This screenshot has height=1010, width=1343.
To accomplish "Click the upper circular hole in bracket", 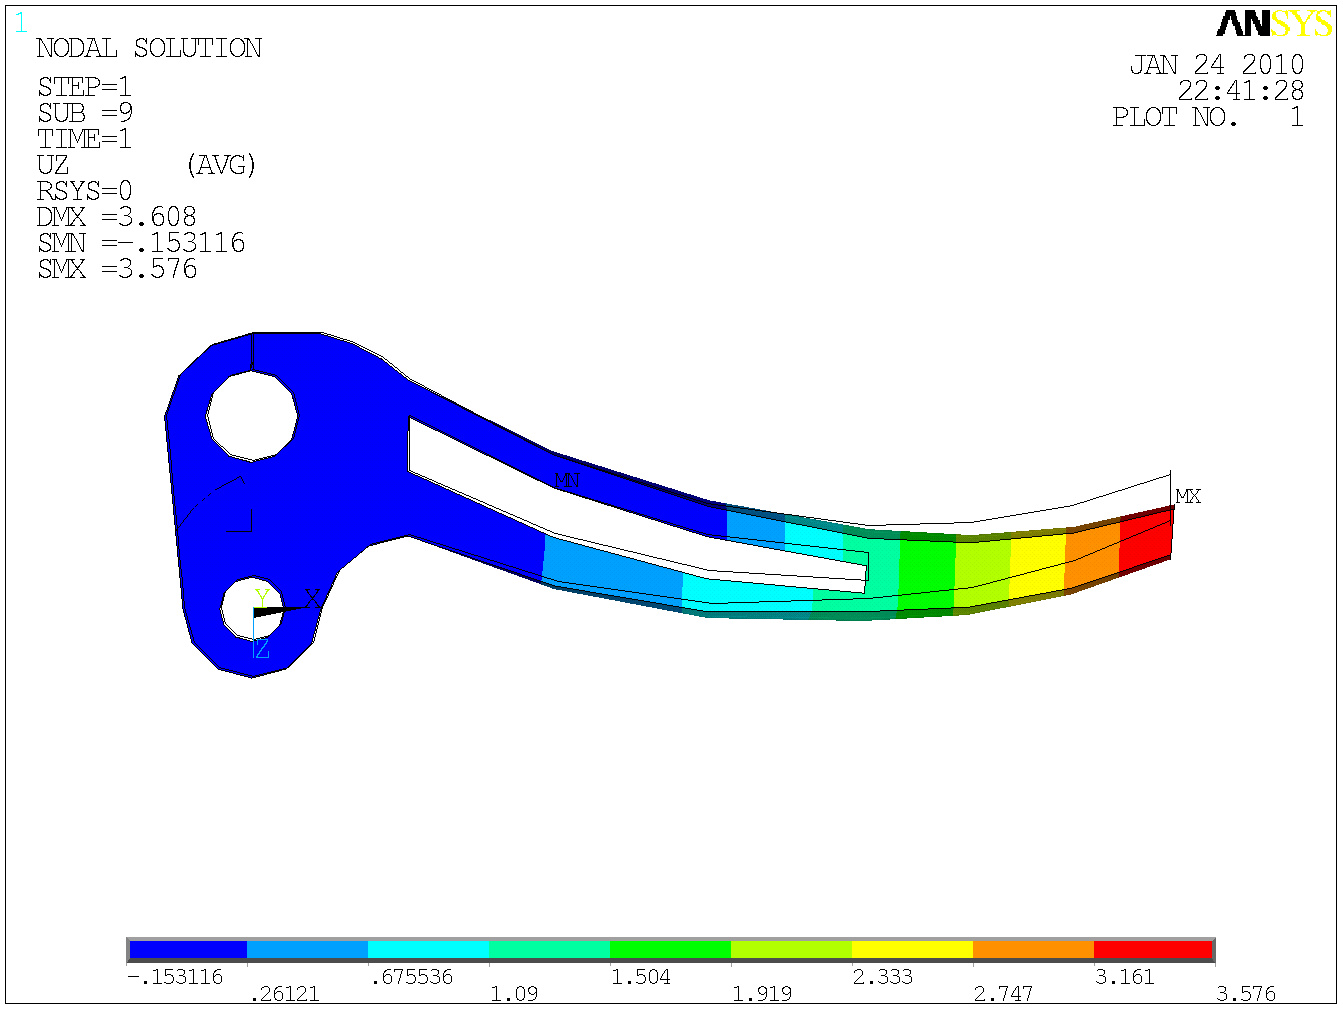I will 252,416.
